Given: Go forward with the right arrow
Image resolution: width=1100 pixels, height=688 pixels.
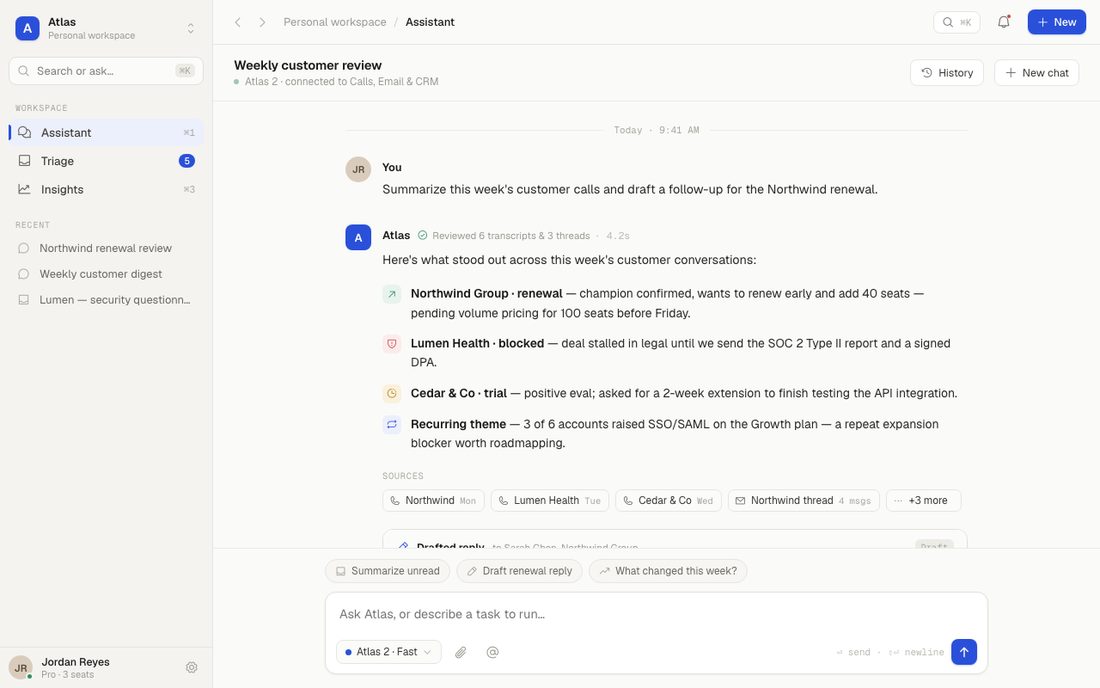Looking at the screenshot, I should point(262,22).
